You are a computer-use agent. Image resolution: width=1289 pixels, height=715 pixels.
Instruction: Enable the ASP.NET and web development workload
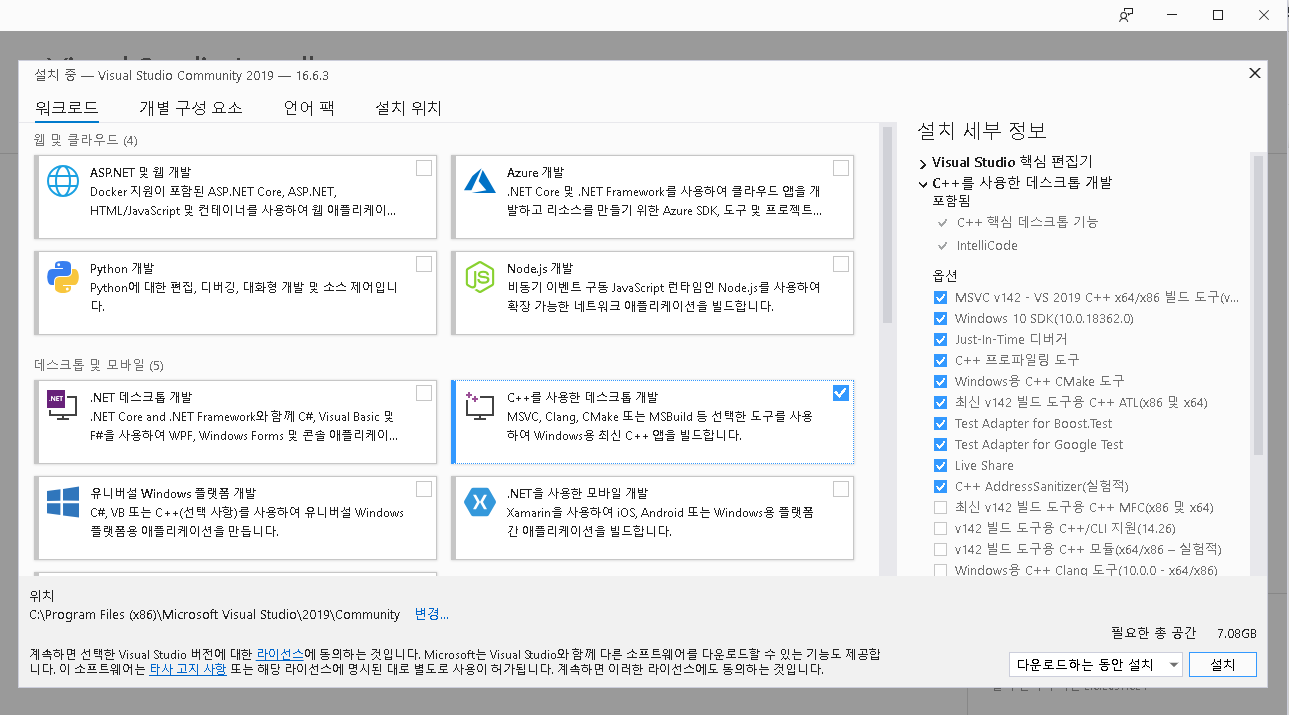tap(424, 168)
